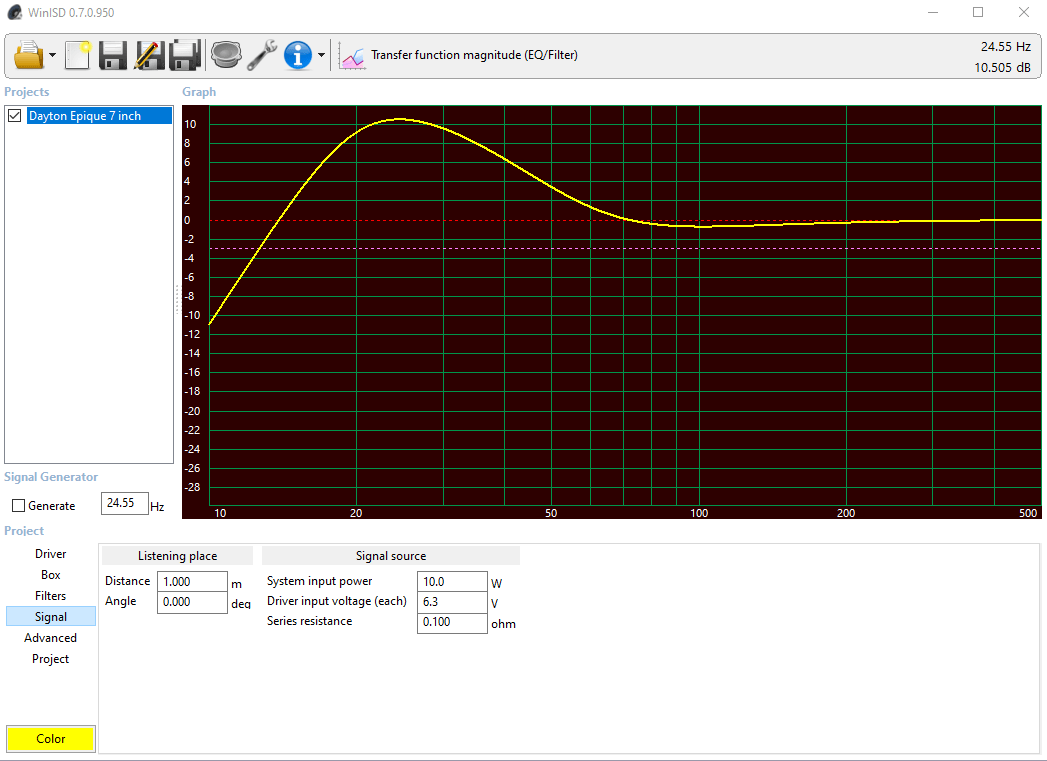
Task: Click the Signal Generator heading
Action: point(51,477)
